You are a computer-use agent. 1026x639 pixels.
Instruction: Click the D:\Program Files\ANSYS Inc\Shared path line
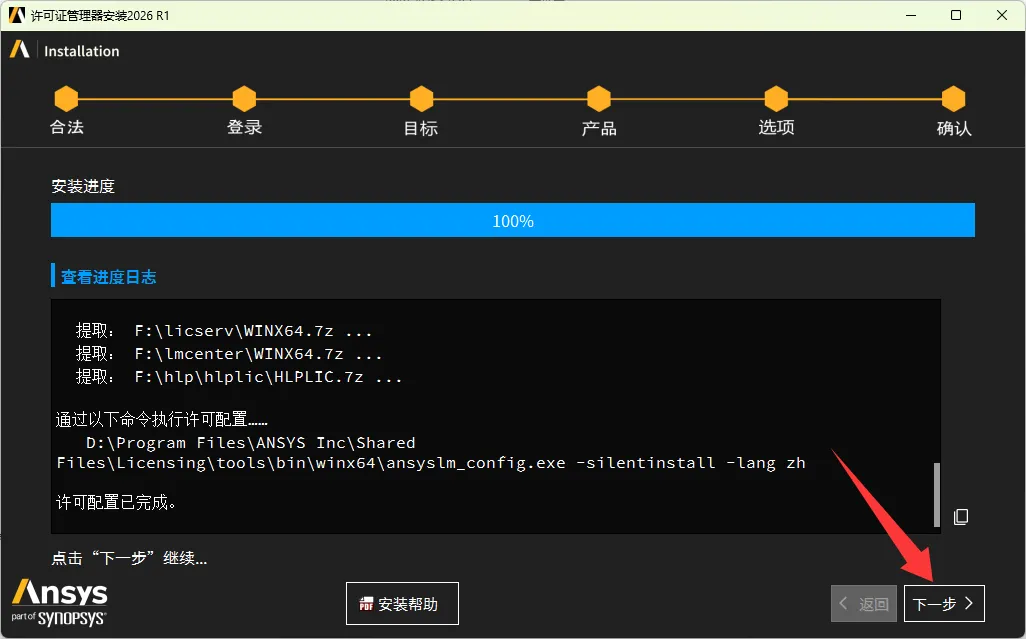point(251,443)
